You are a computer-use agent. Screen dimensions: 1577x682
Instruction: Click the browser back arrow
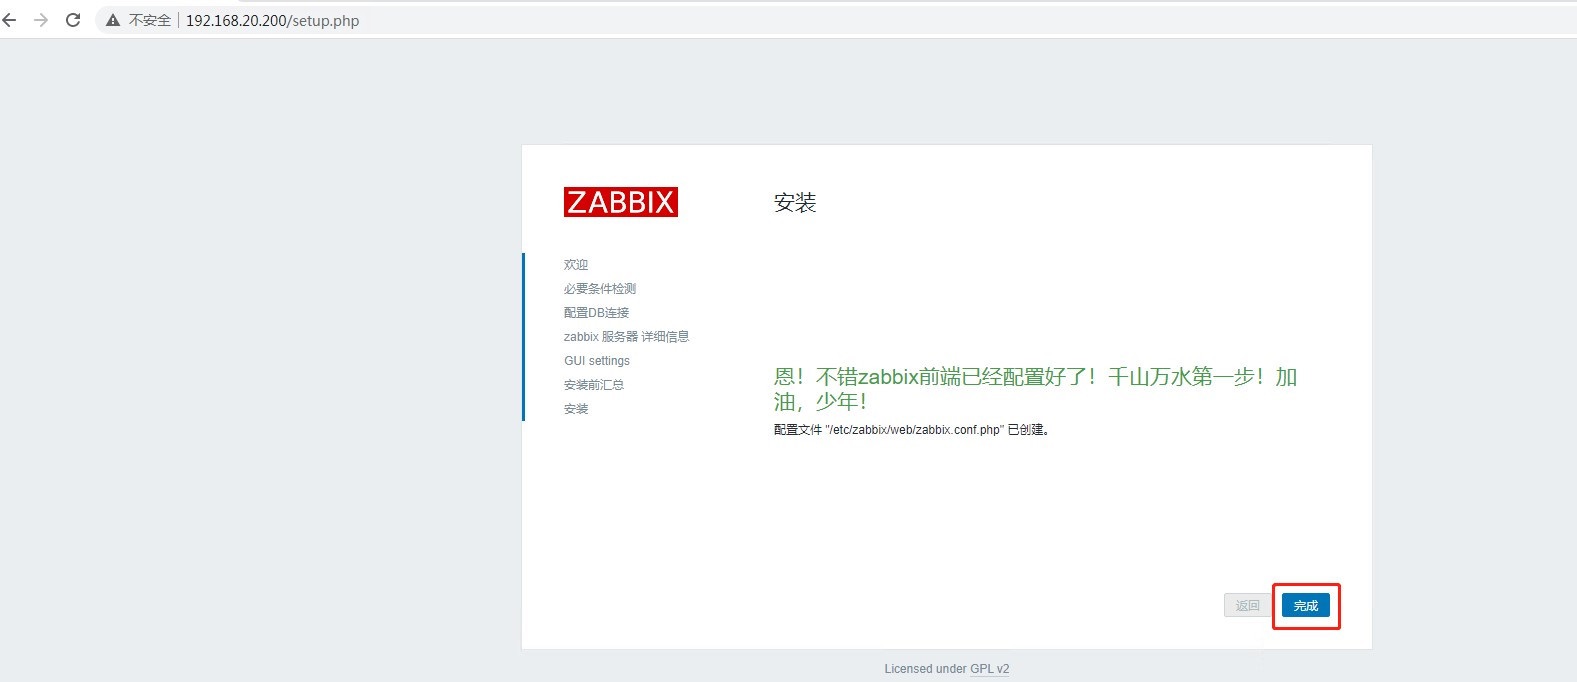[x=9, y=20]
